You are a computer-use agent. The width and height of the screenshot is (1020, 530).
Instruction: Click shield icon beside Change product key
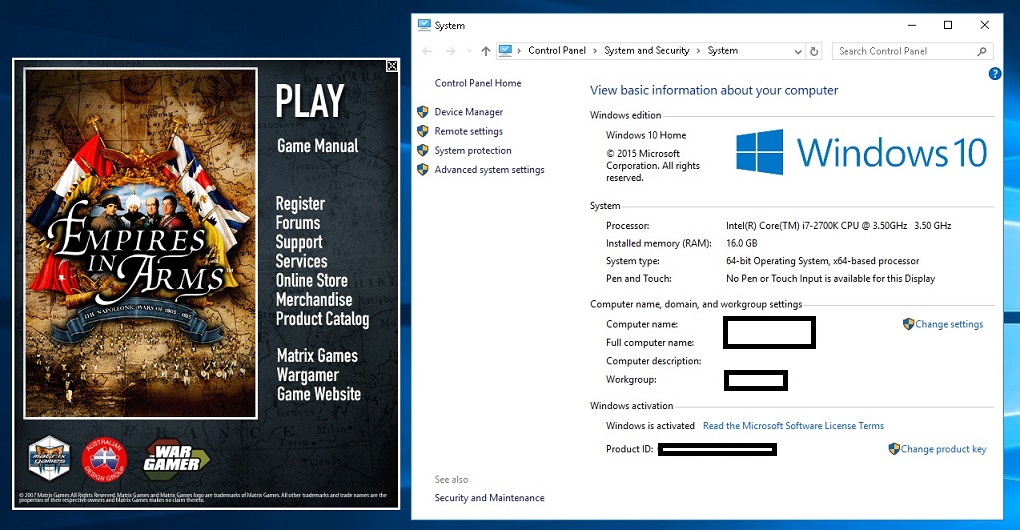point(894,449)
